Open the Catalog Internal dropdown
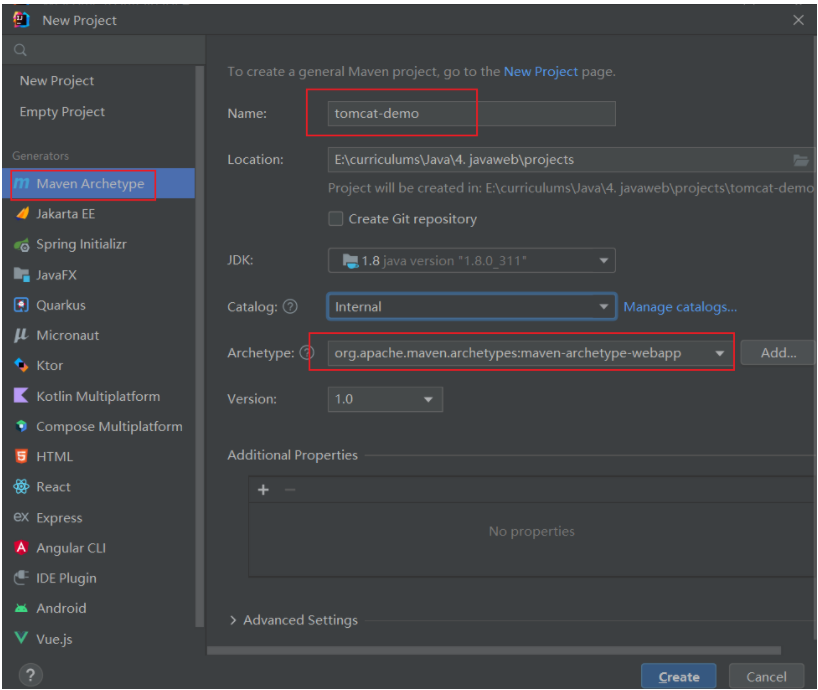The width and height of the screenshot is (818, 690). pos(472,307)
